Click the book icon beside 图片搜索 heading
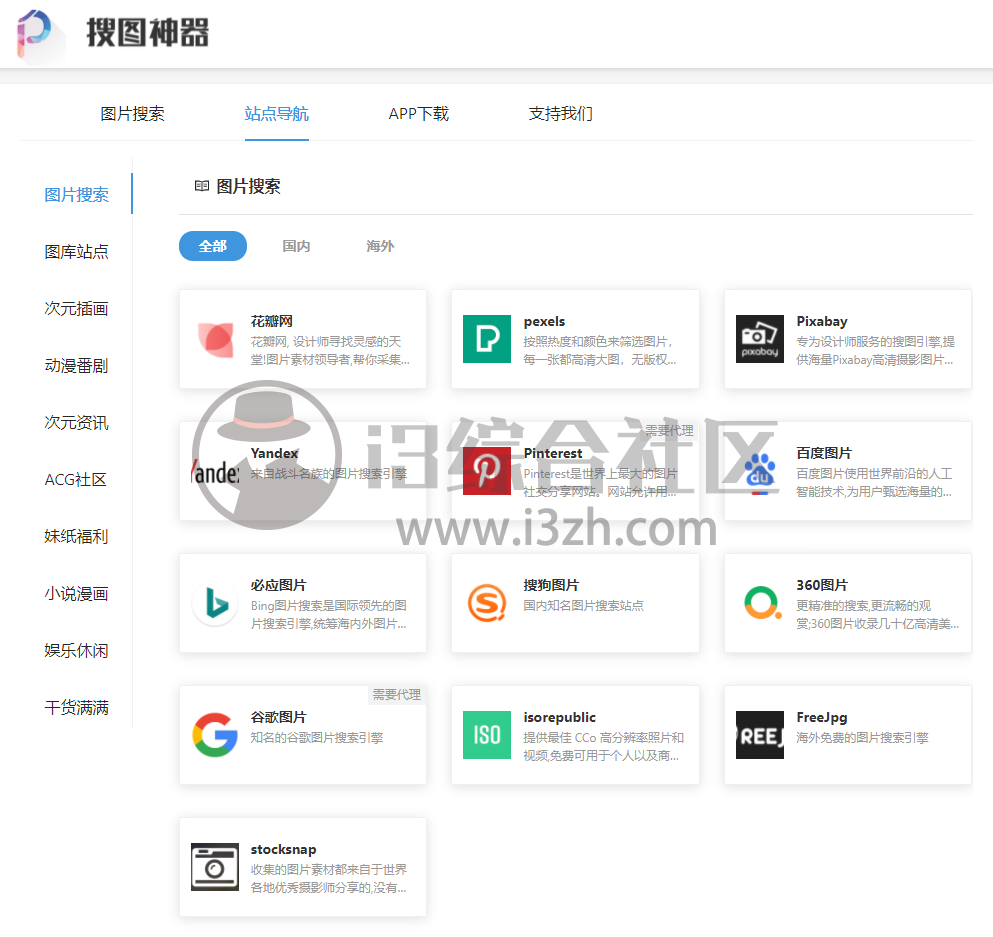Screen dimensions: 993x937 [x=201, y=186]
